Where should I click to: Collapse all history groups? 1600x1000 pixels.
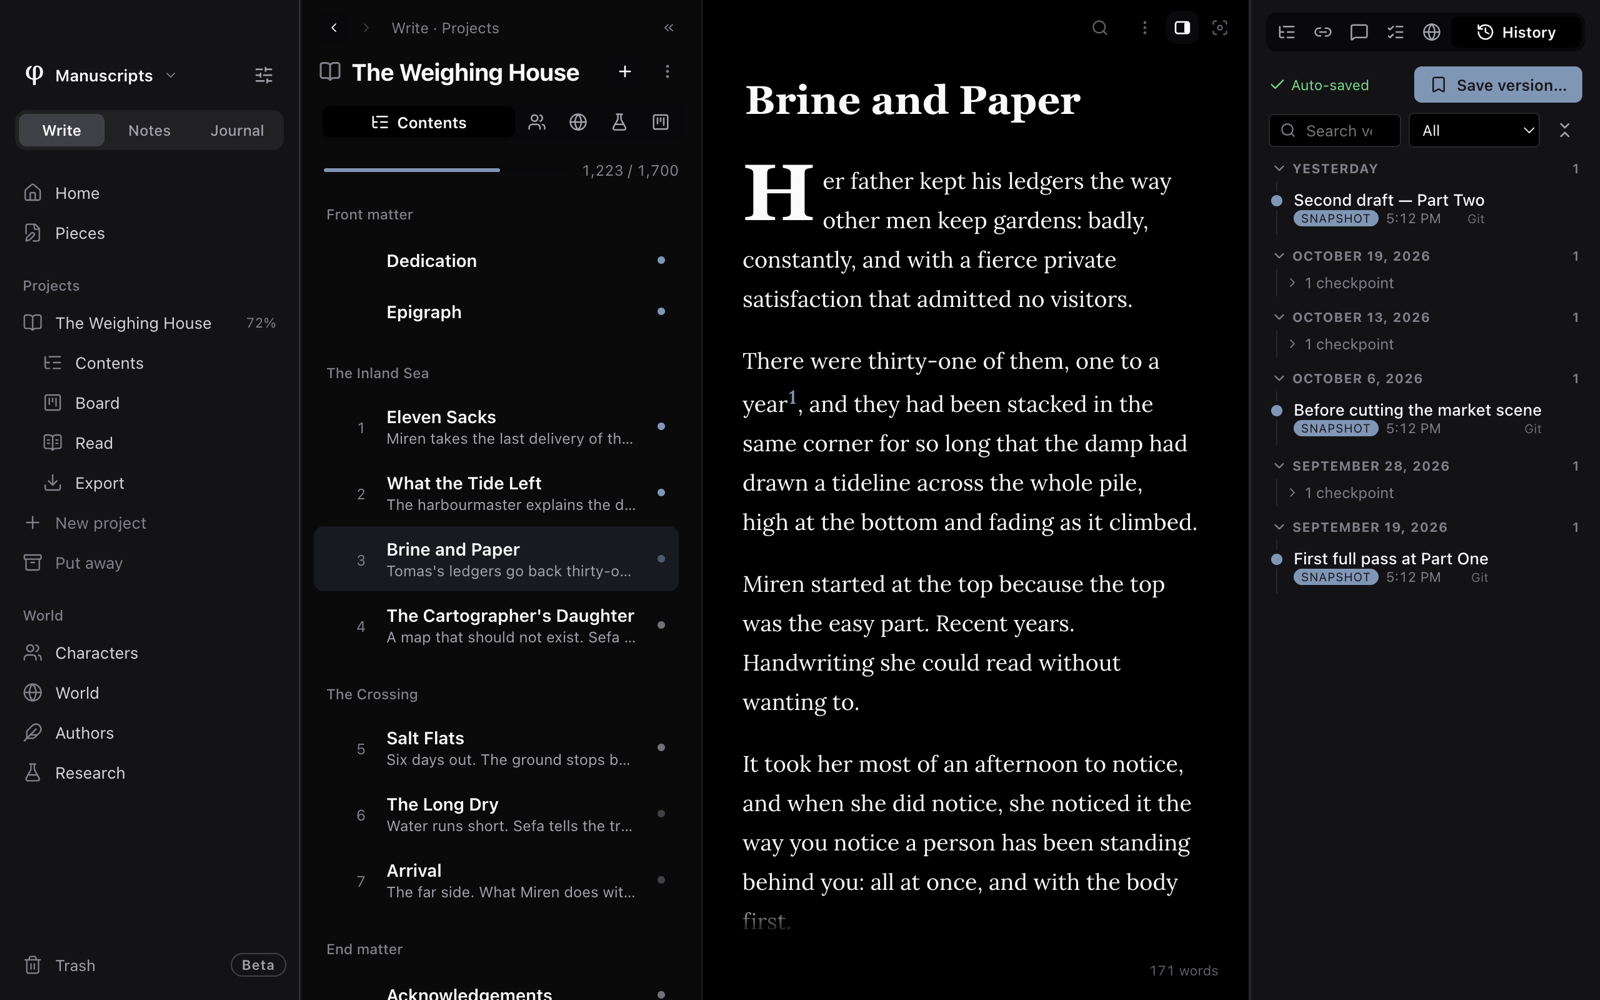click(x=1565, y=130)
